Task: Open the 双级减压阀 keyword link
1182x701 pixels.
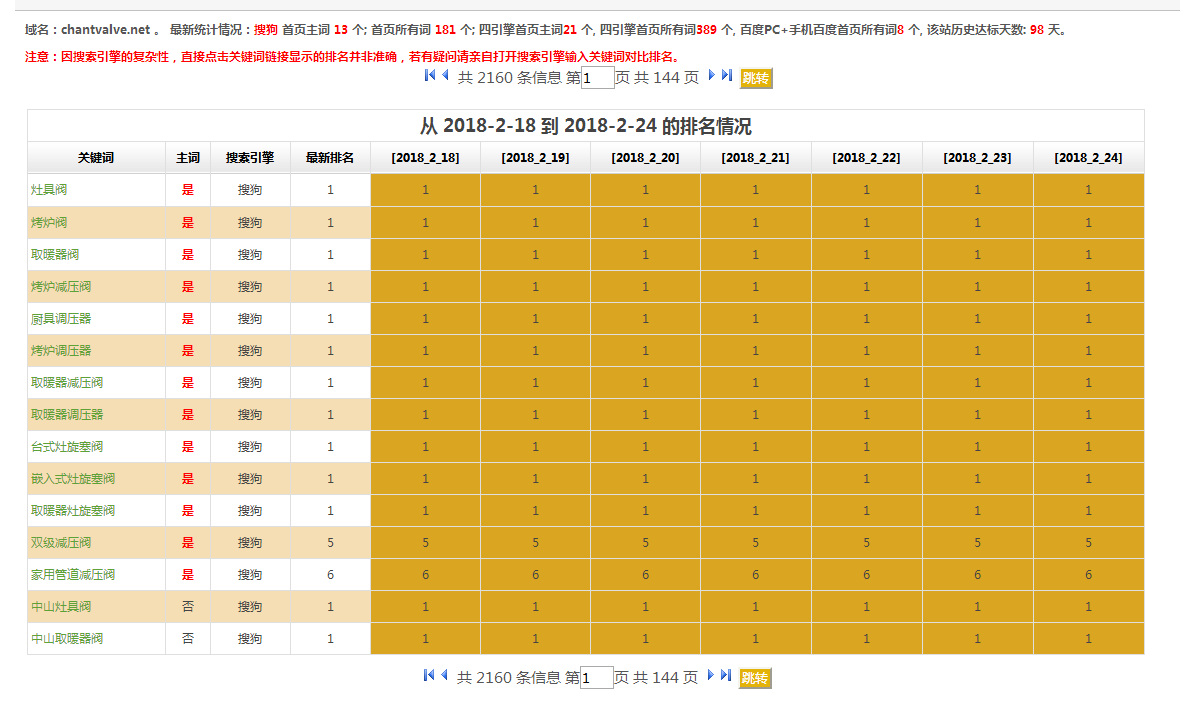Action: click(61, 543)
